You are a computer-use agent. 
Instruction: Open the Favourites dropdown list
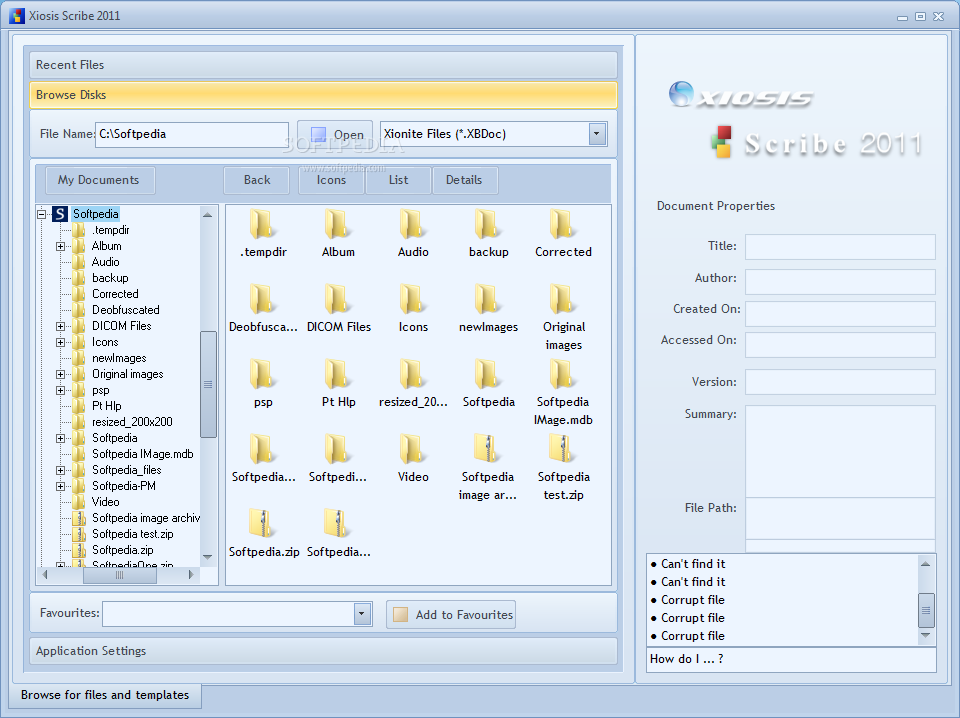(x=362, y=613)
